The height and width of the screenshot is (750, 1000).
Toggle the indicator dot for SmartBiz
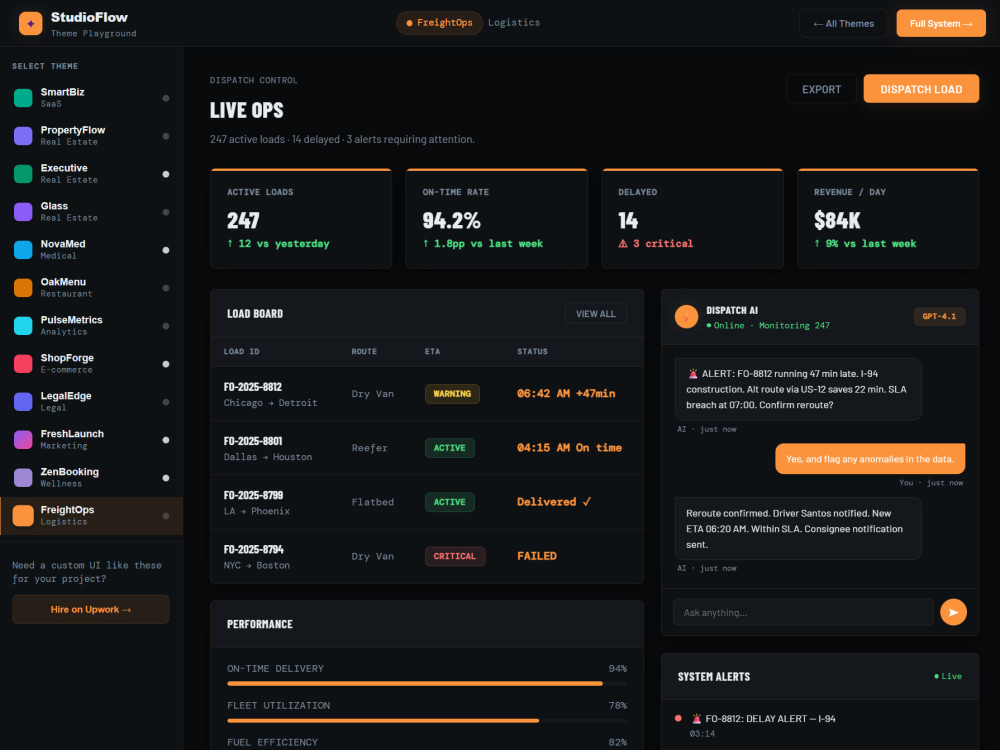click(x=166, y=98)
